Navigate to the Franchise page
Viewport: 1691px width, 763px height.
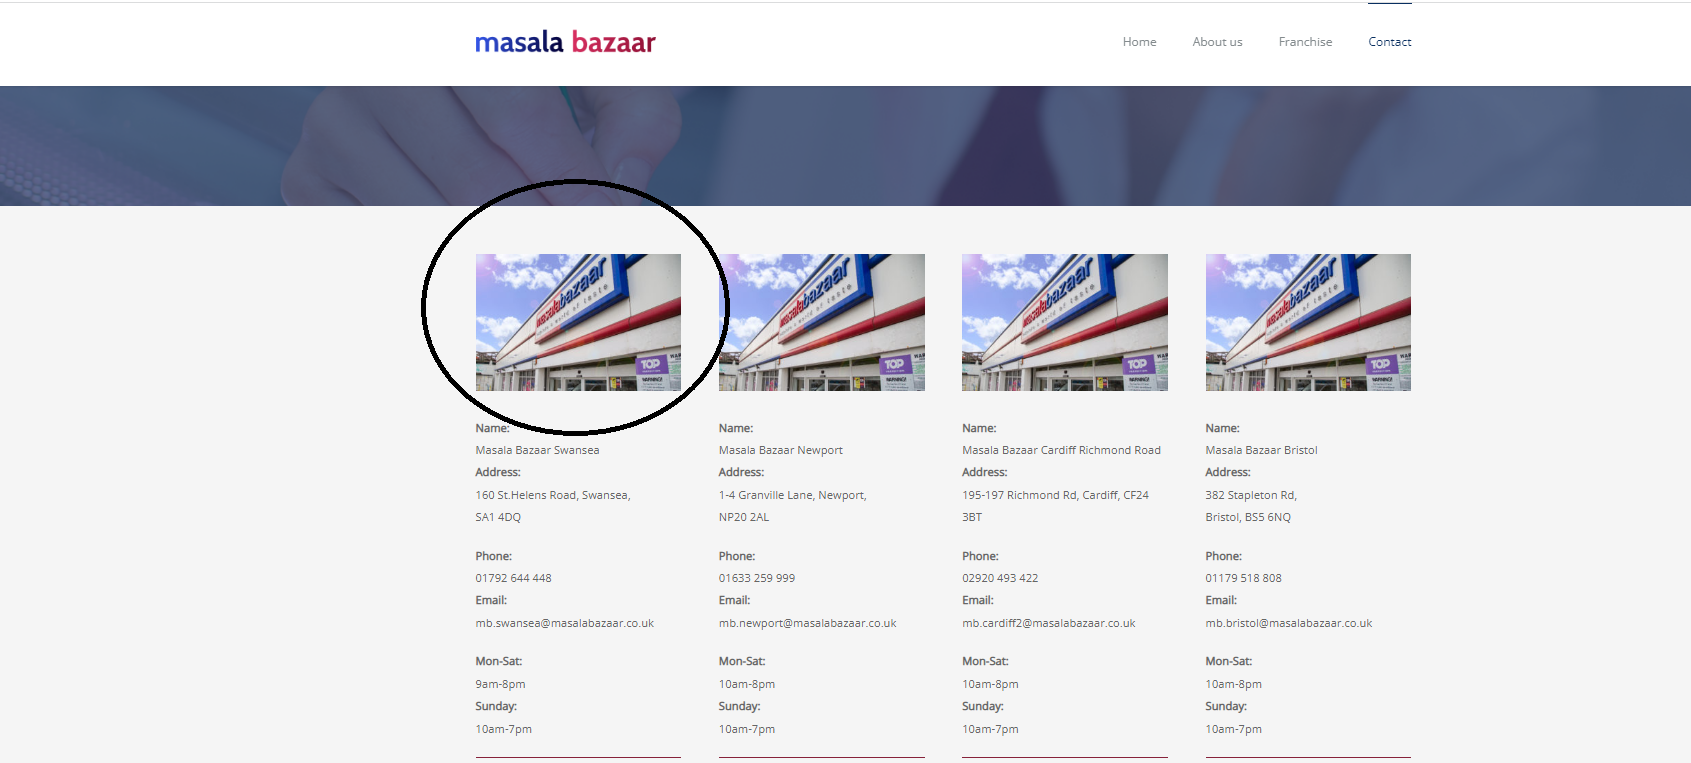click(1305, 42)
